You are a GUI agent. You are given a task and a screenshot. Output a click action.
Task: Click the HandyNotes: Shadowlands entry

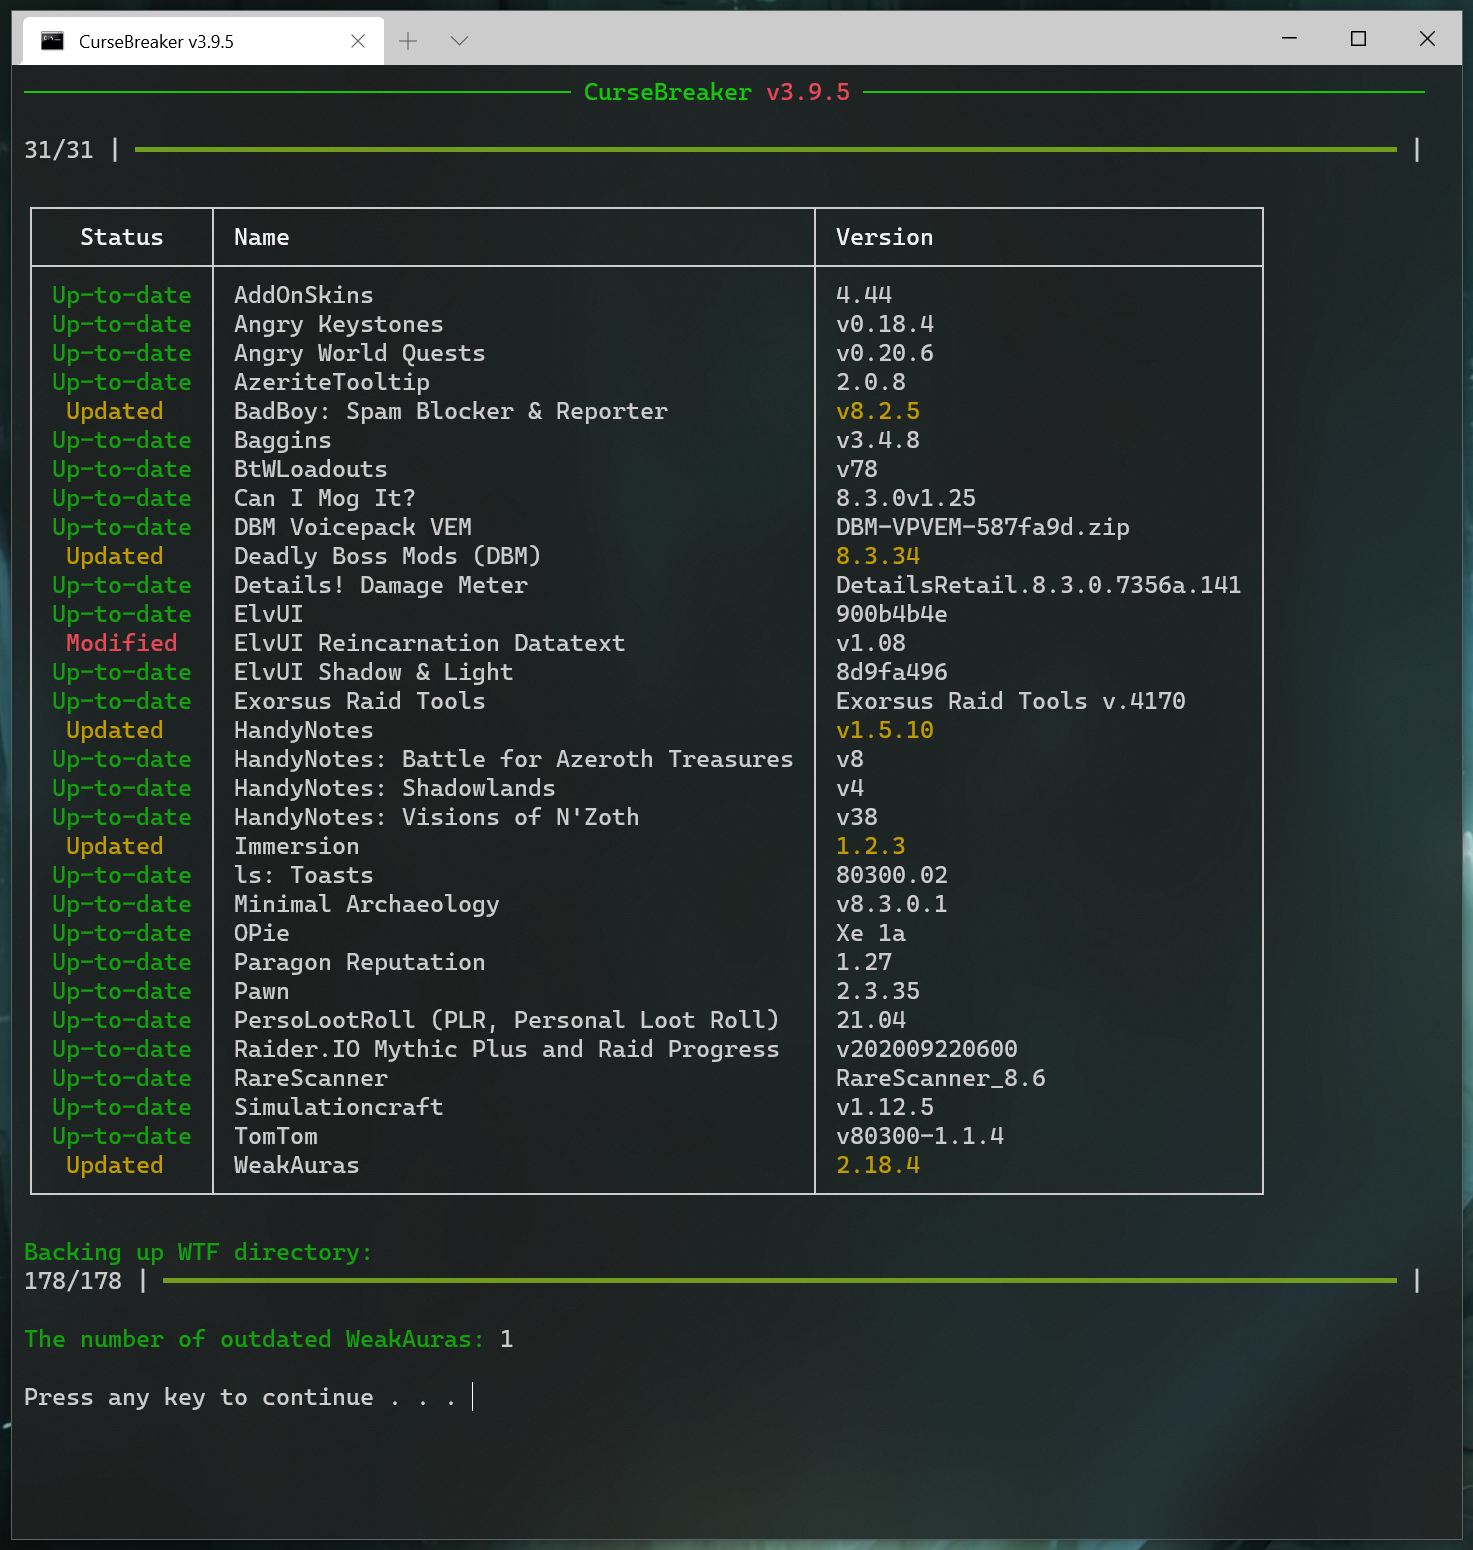pos(395,788)
